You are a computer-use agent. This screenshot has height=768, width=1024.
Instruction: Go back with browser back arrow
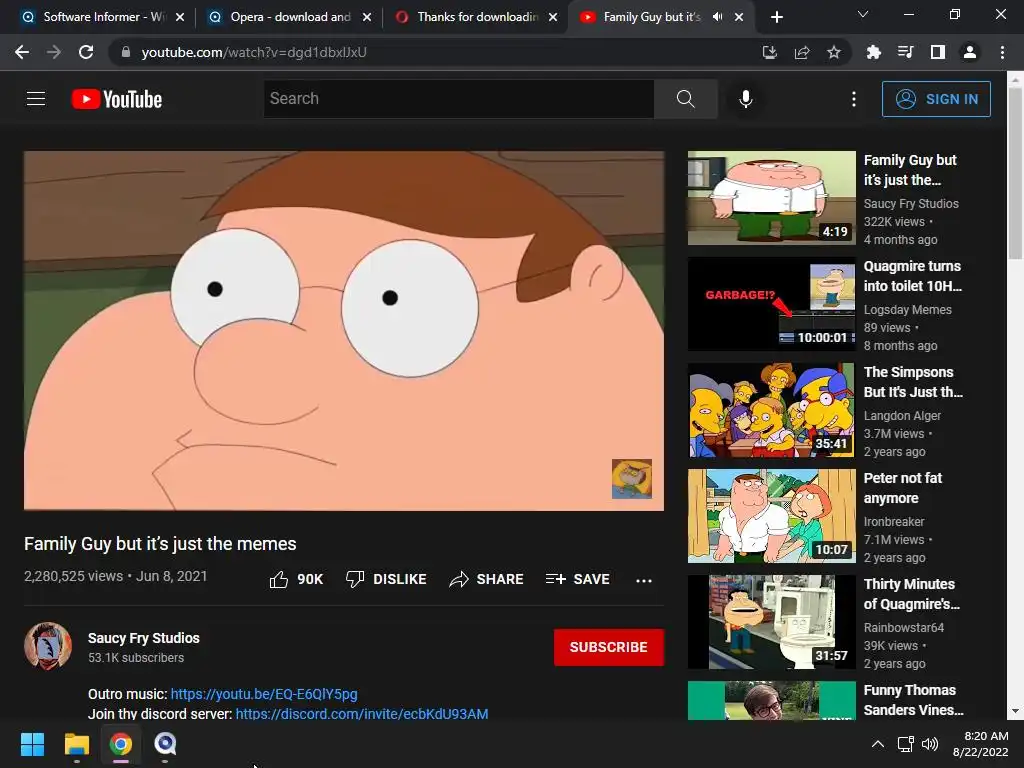pyautogui.click(x=22, y=52)
